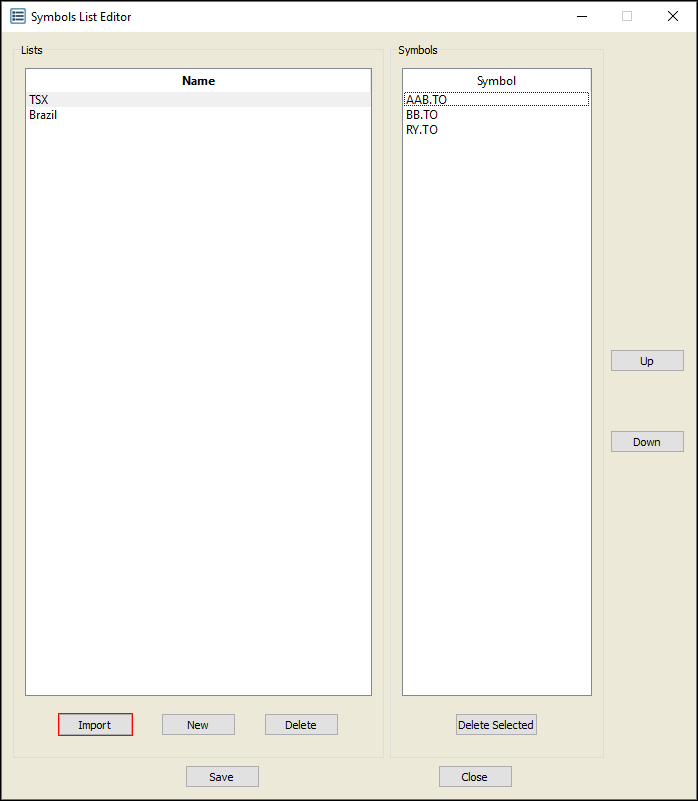Select the TSX list
This screenshot has height=801, width=698.
pos(39,100)
